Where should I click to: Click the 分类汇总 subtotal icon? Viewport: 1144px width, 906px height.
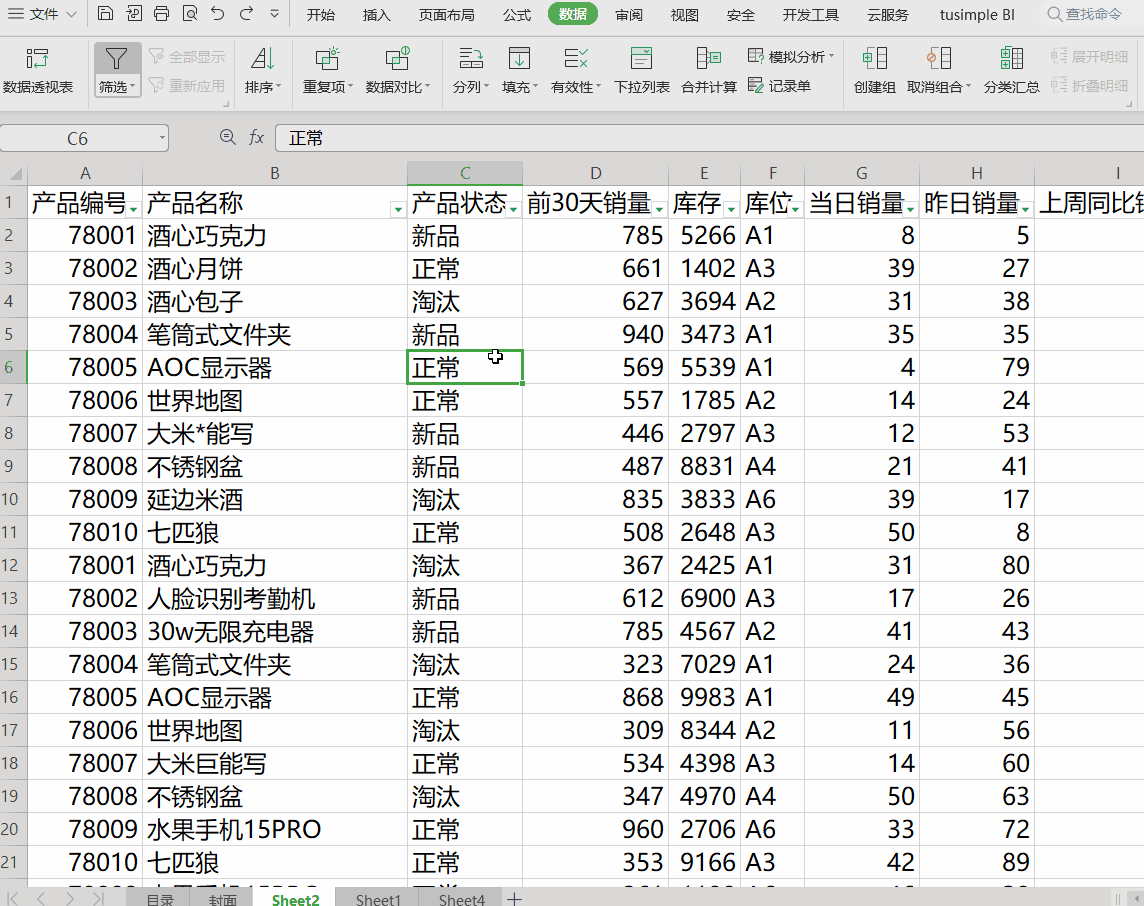pyautogui.click(x=1011, y=59)
